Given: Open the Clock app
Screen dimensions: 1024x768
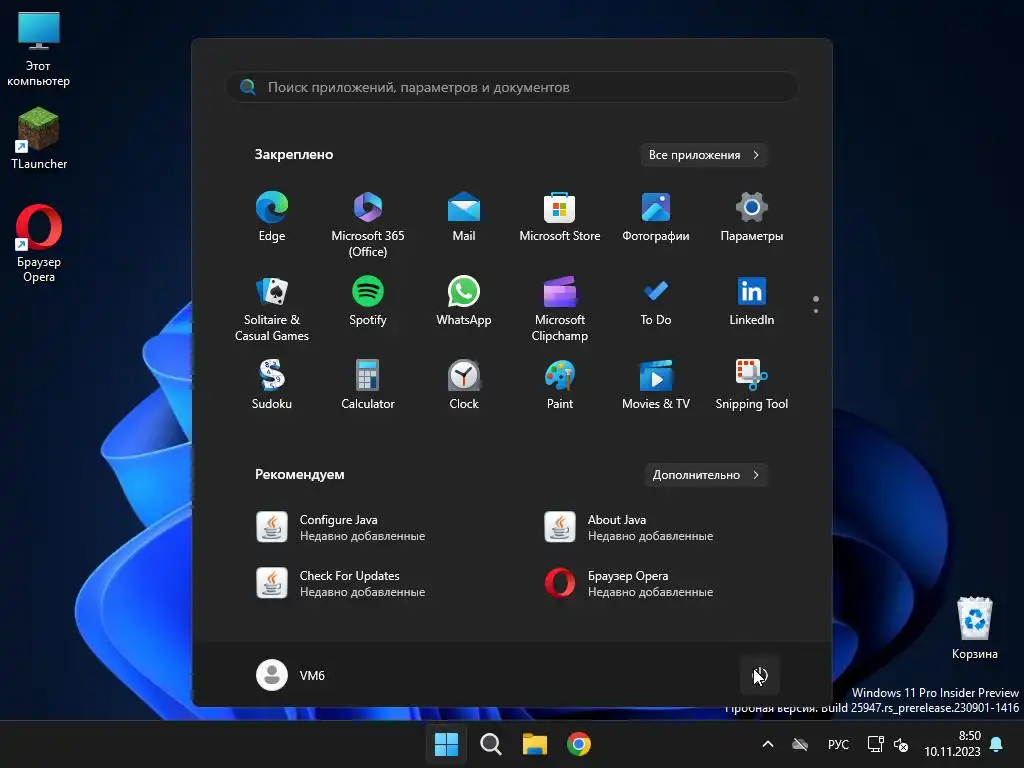Looking at the screenshot, I should point(464,385).
